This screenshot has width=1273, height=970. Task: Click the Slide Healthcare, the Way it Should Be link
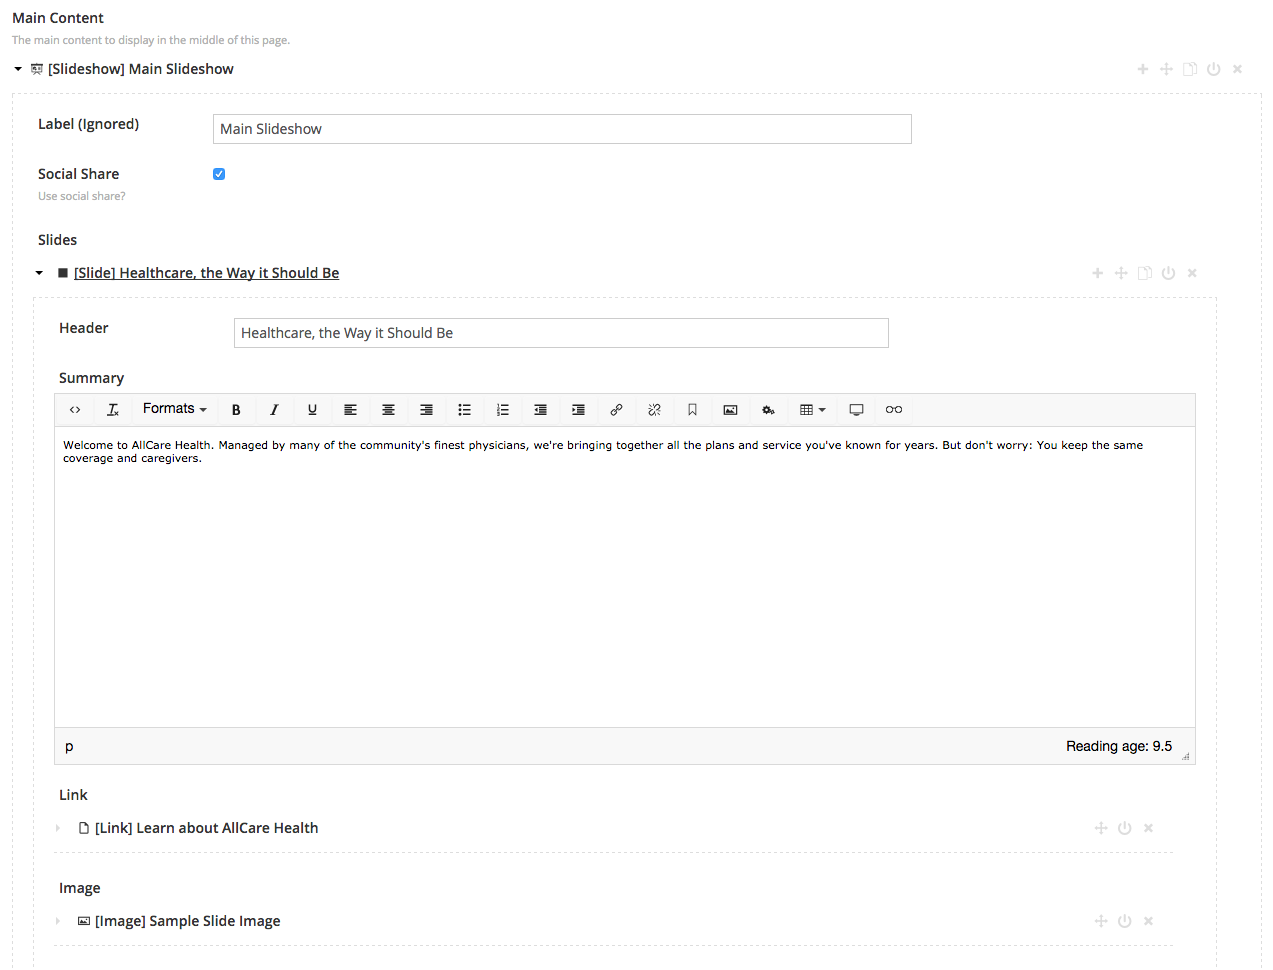[206, 273]
